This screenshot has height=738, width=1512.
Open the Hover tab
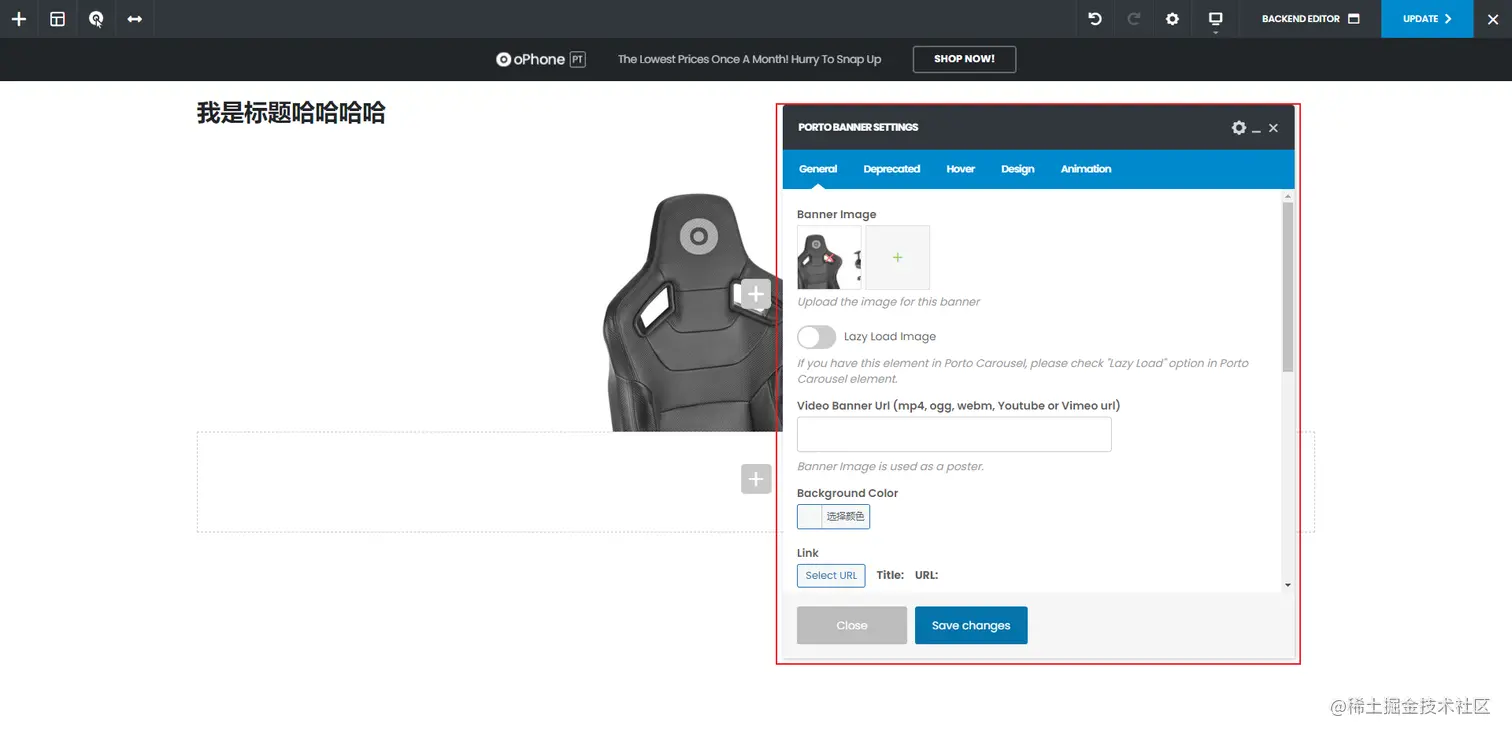tap(960, 169)
